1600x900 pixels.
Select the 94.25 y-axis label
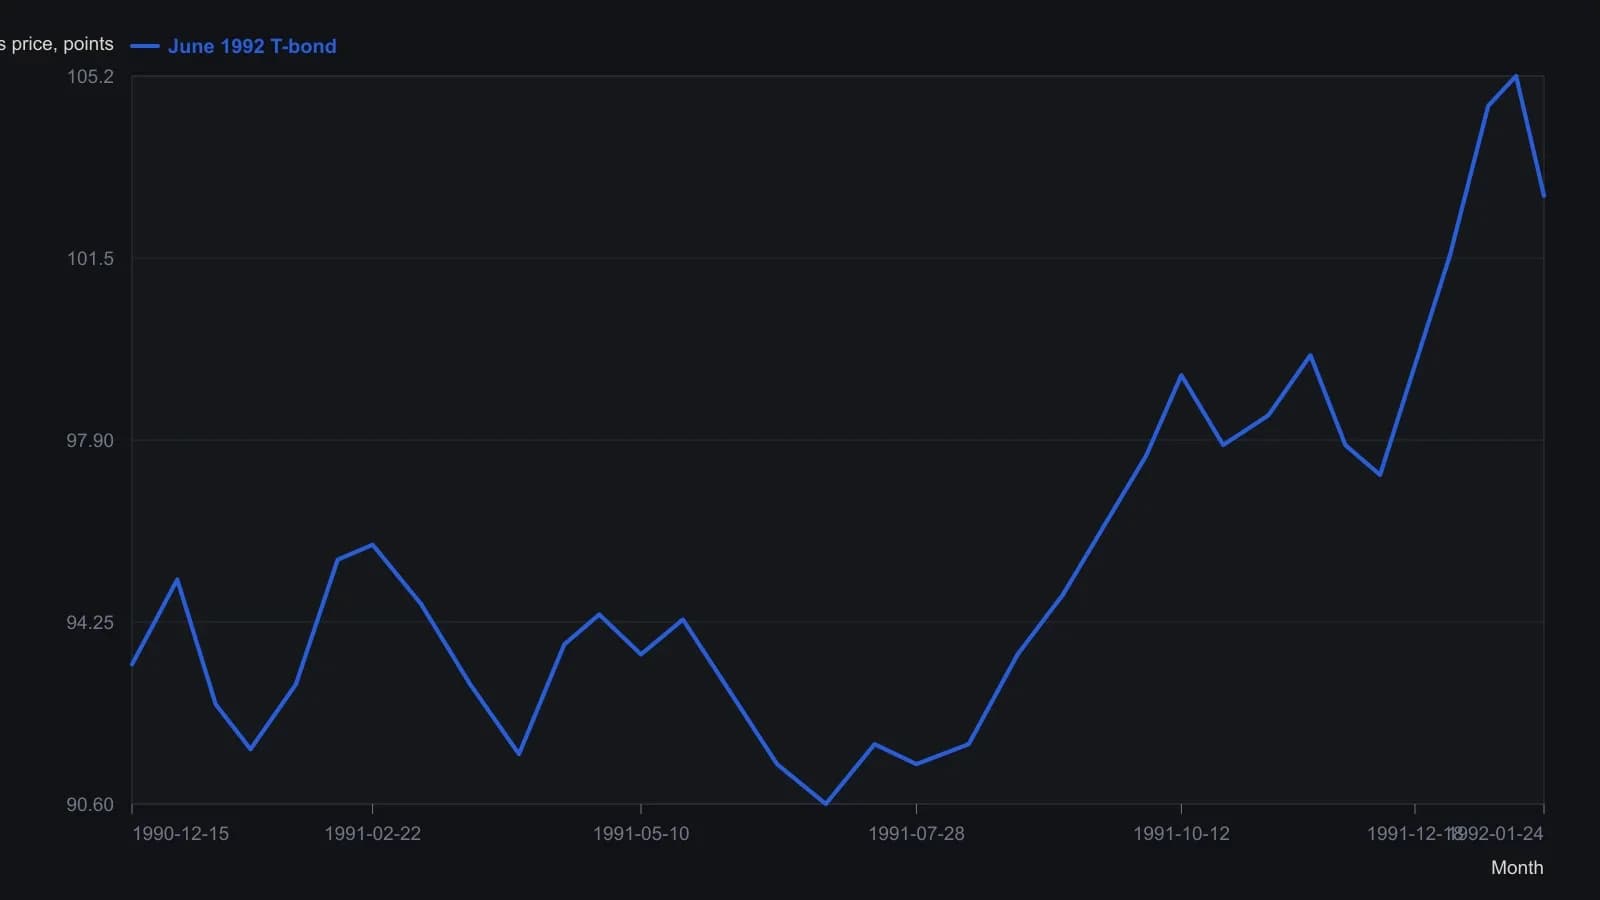point(90,623)
